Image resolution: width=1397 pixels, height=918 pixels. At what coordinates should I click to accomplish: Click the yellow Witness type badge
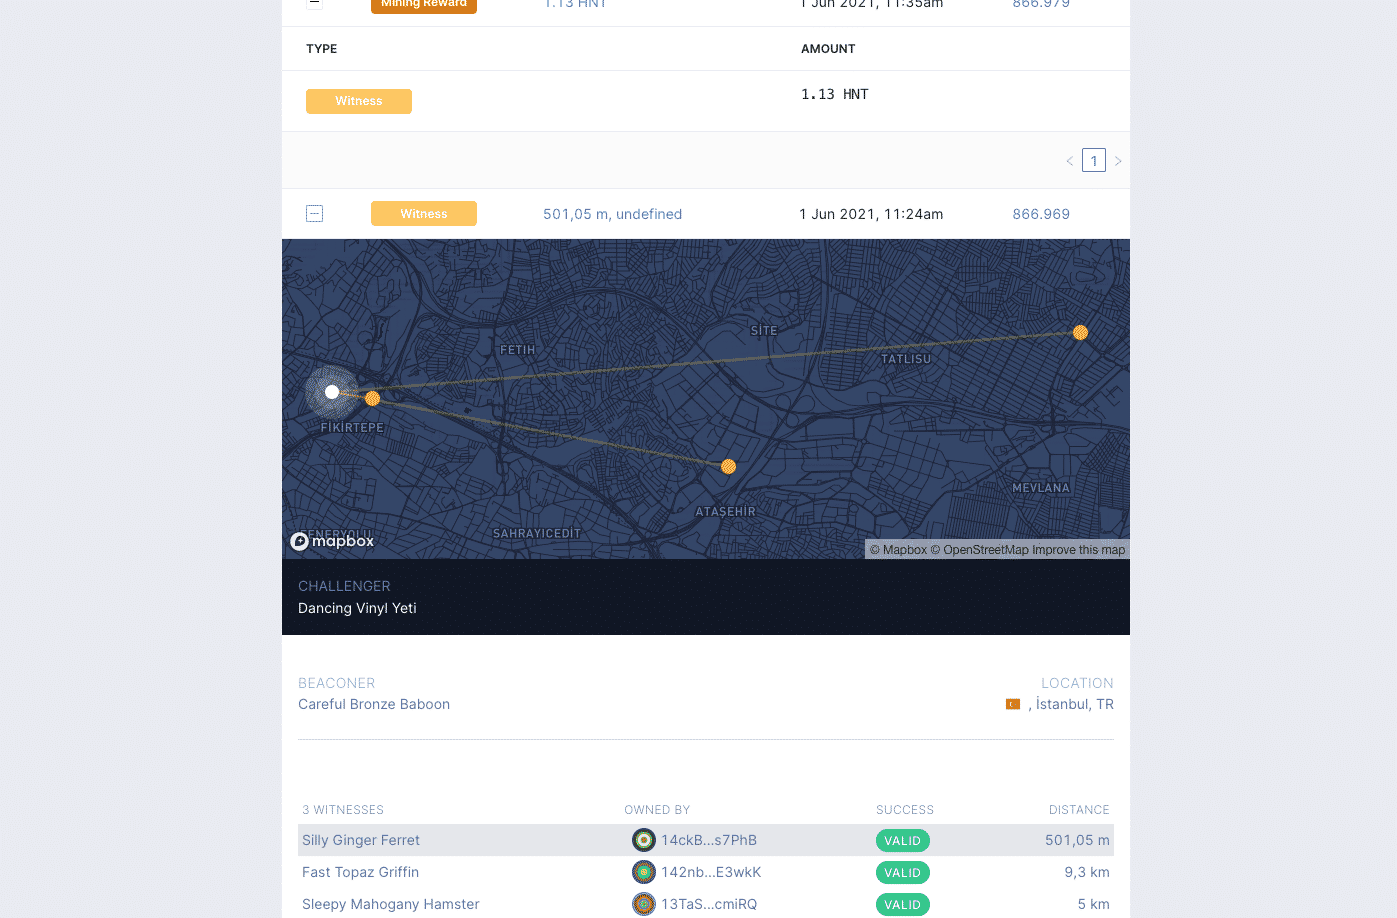pyautogui.click(x=359, y=101)
